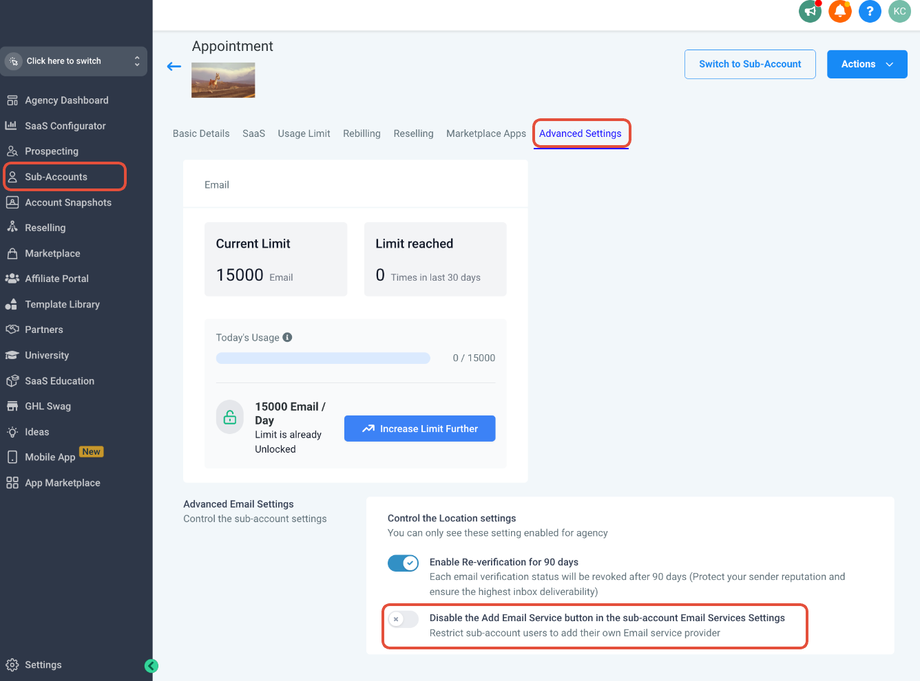The width and height of the screenshot is (920, 681).
Task: Click Switch to Sub-Account button
Action: 750,64
